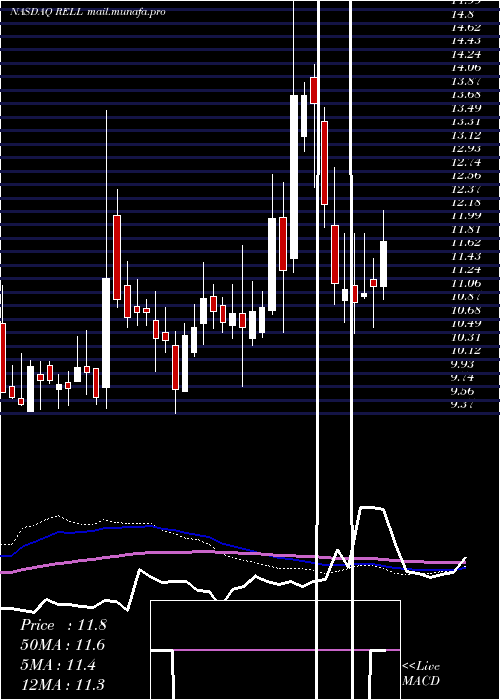Click the 11.62 price axis label

click(466, 243)
